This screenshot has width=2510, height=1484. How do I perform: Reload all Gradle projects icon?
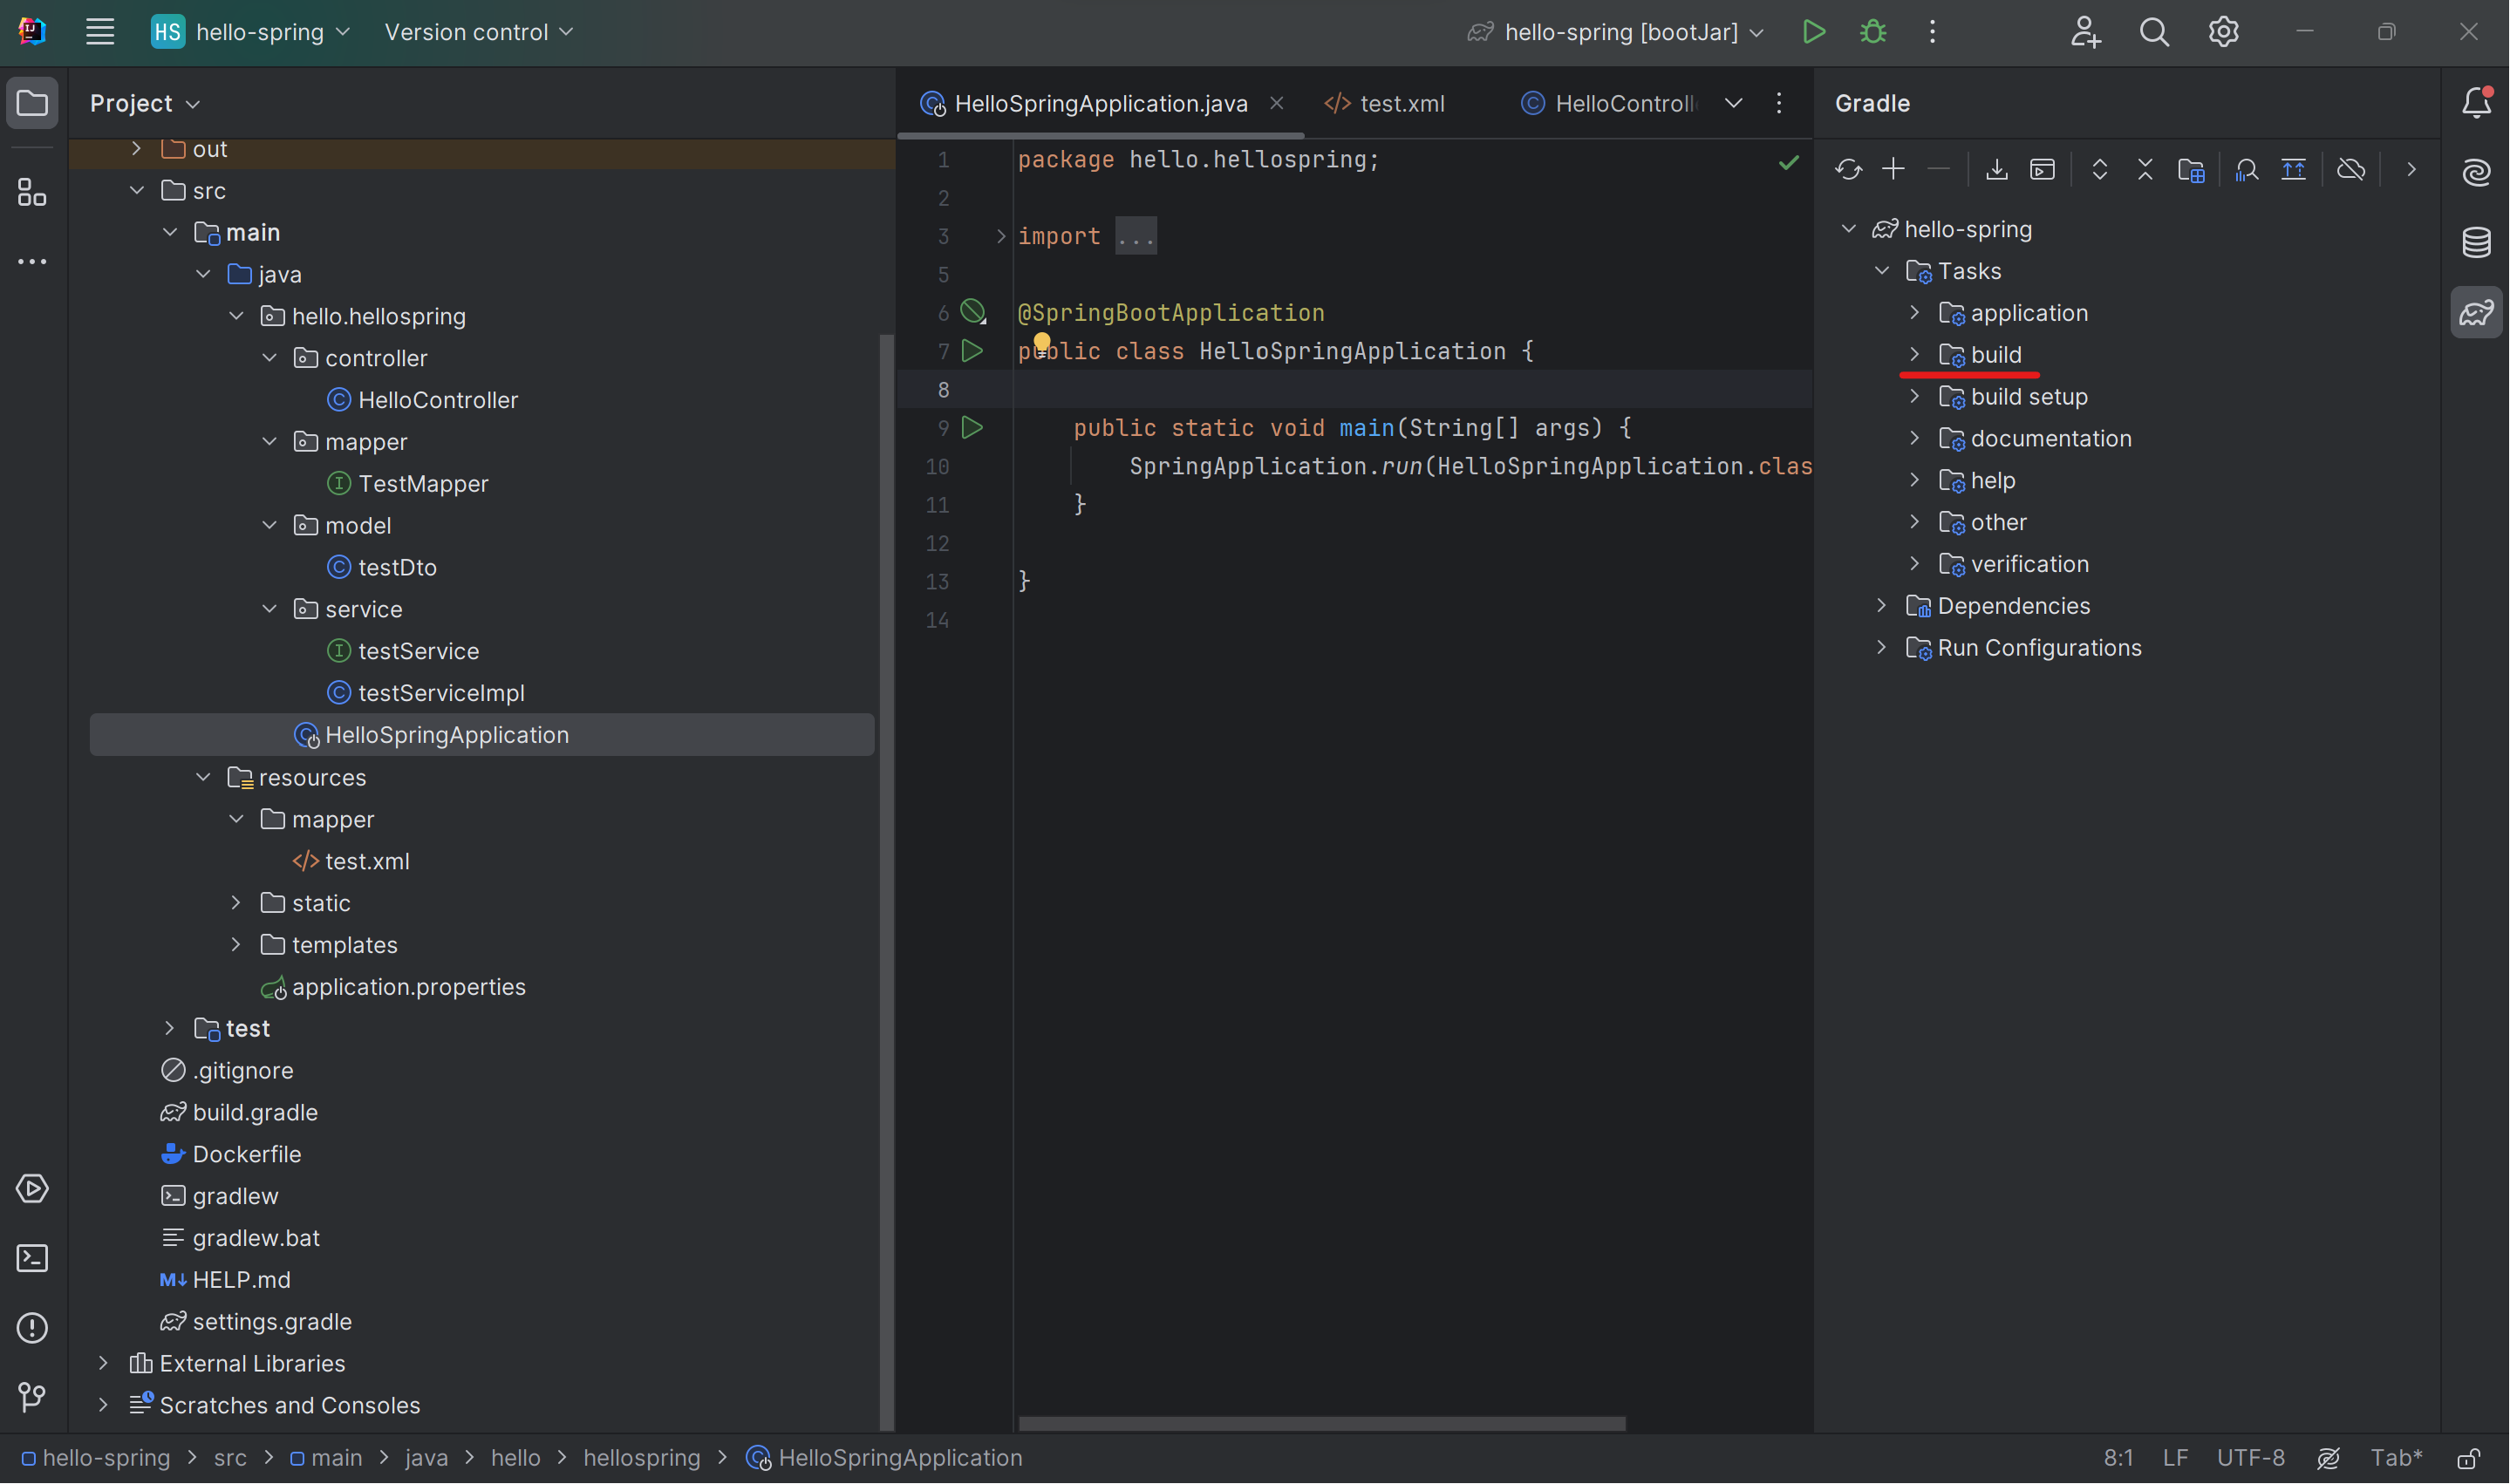[x=1848, y=170]
